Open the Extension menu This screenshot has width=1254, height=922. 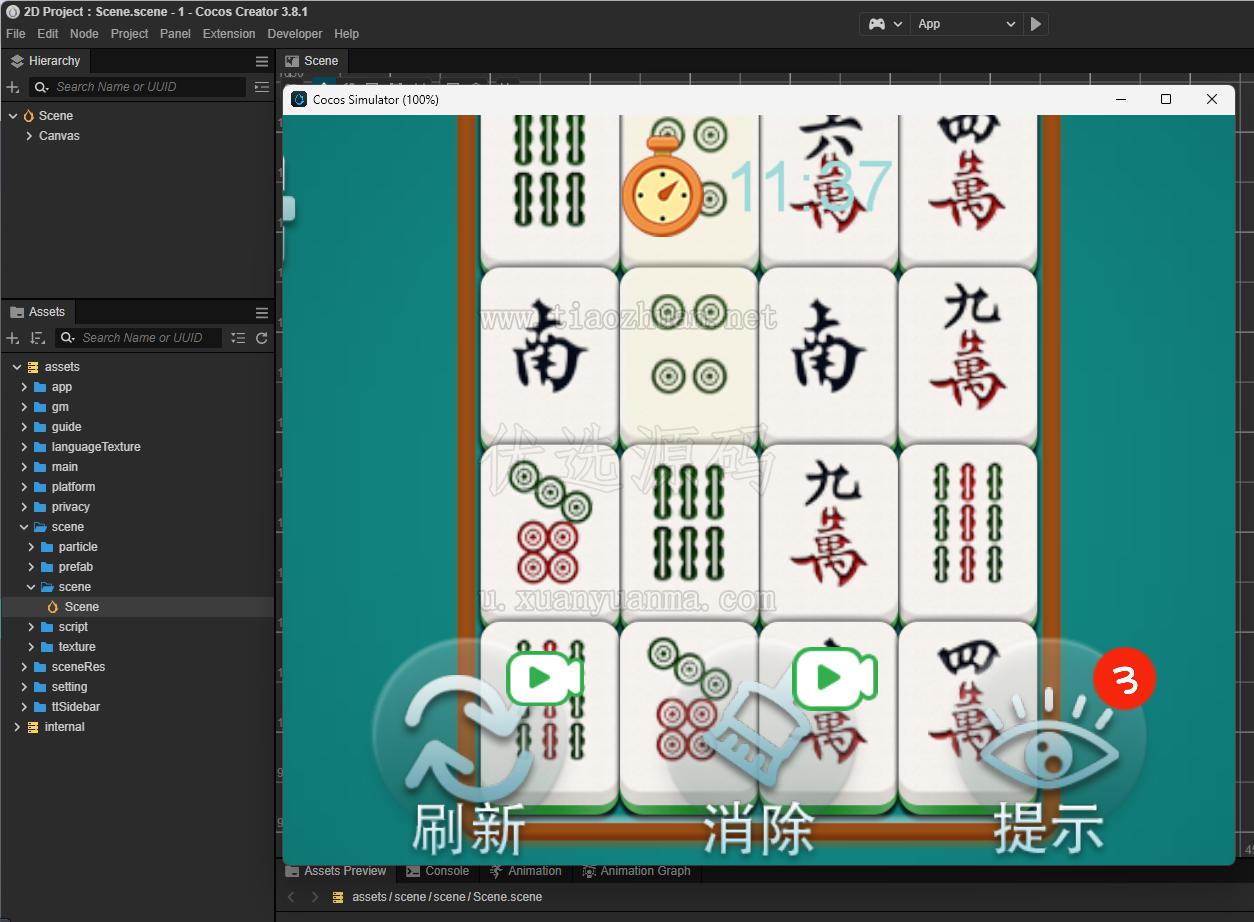tap(229, 34)
